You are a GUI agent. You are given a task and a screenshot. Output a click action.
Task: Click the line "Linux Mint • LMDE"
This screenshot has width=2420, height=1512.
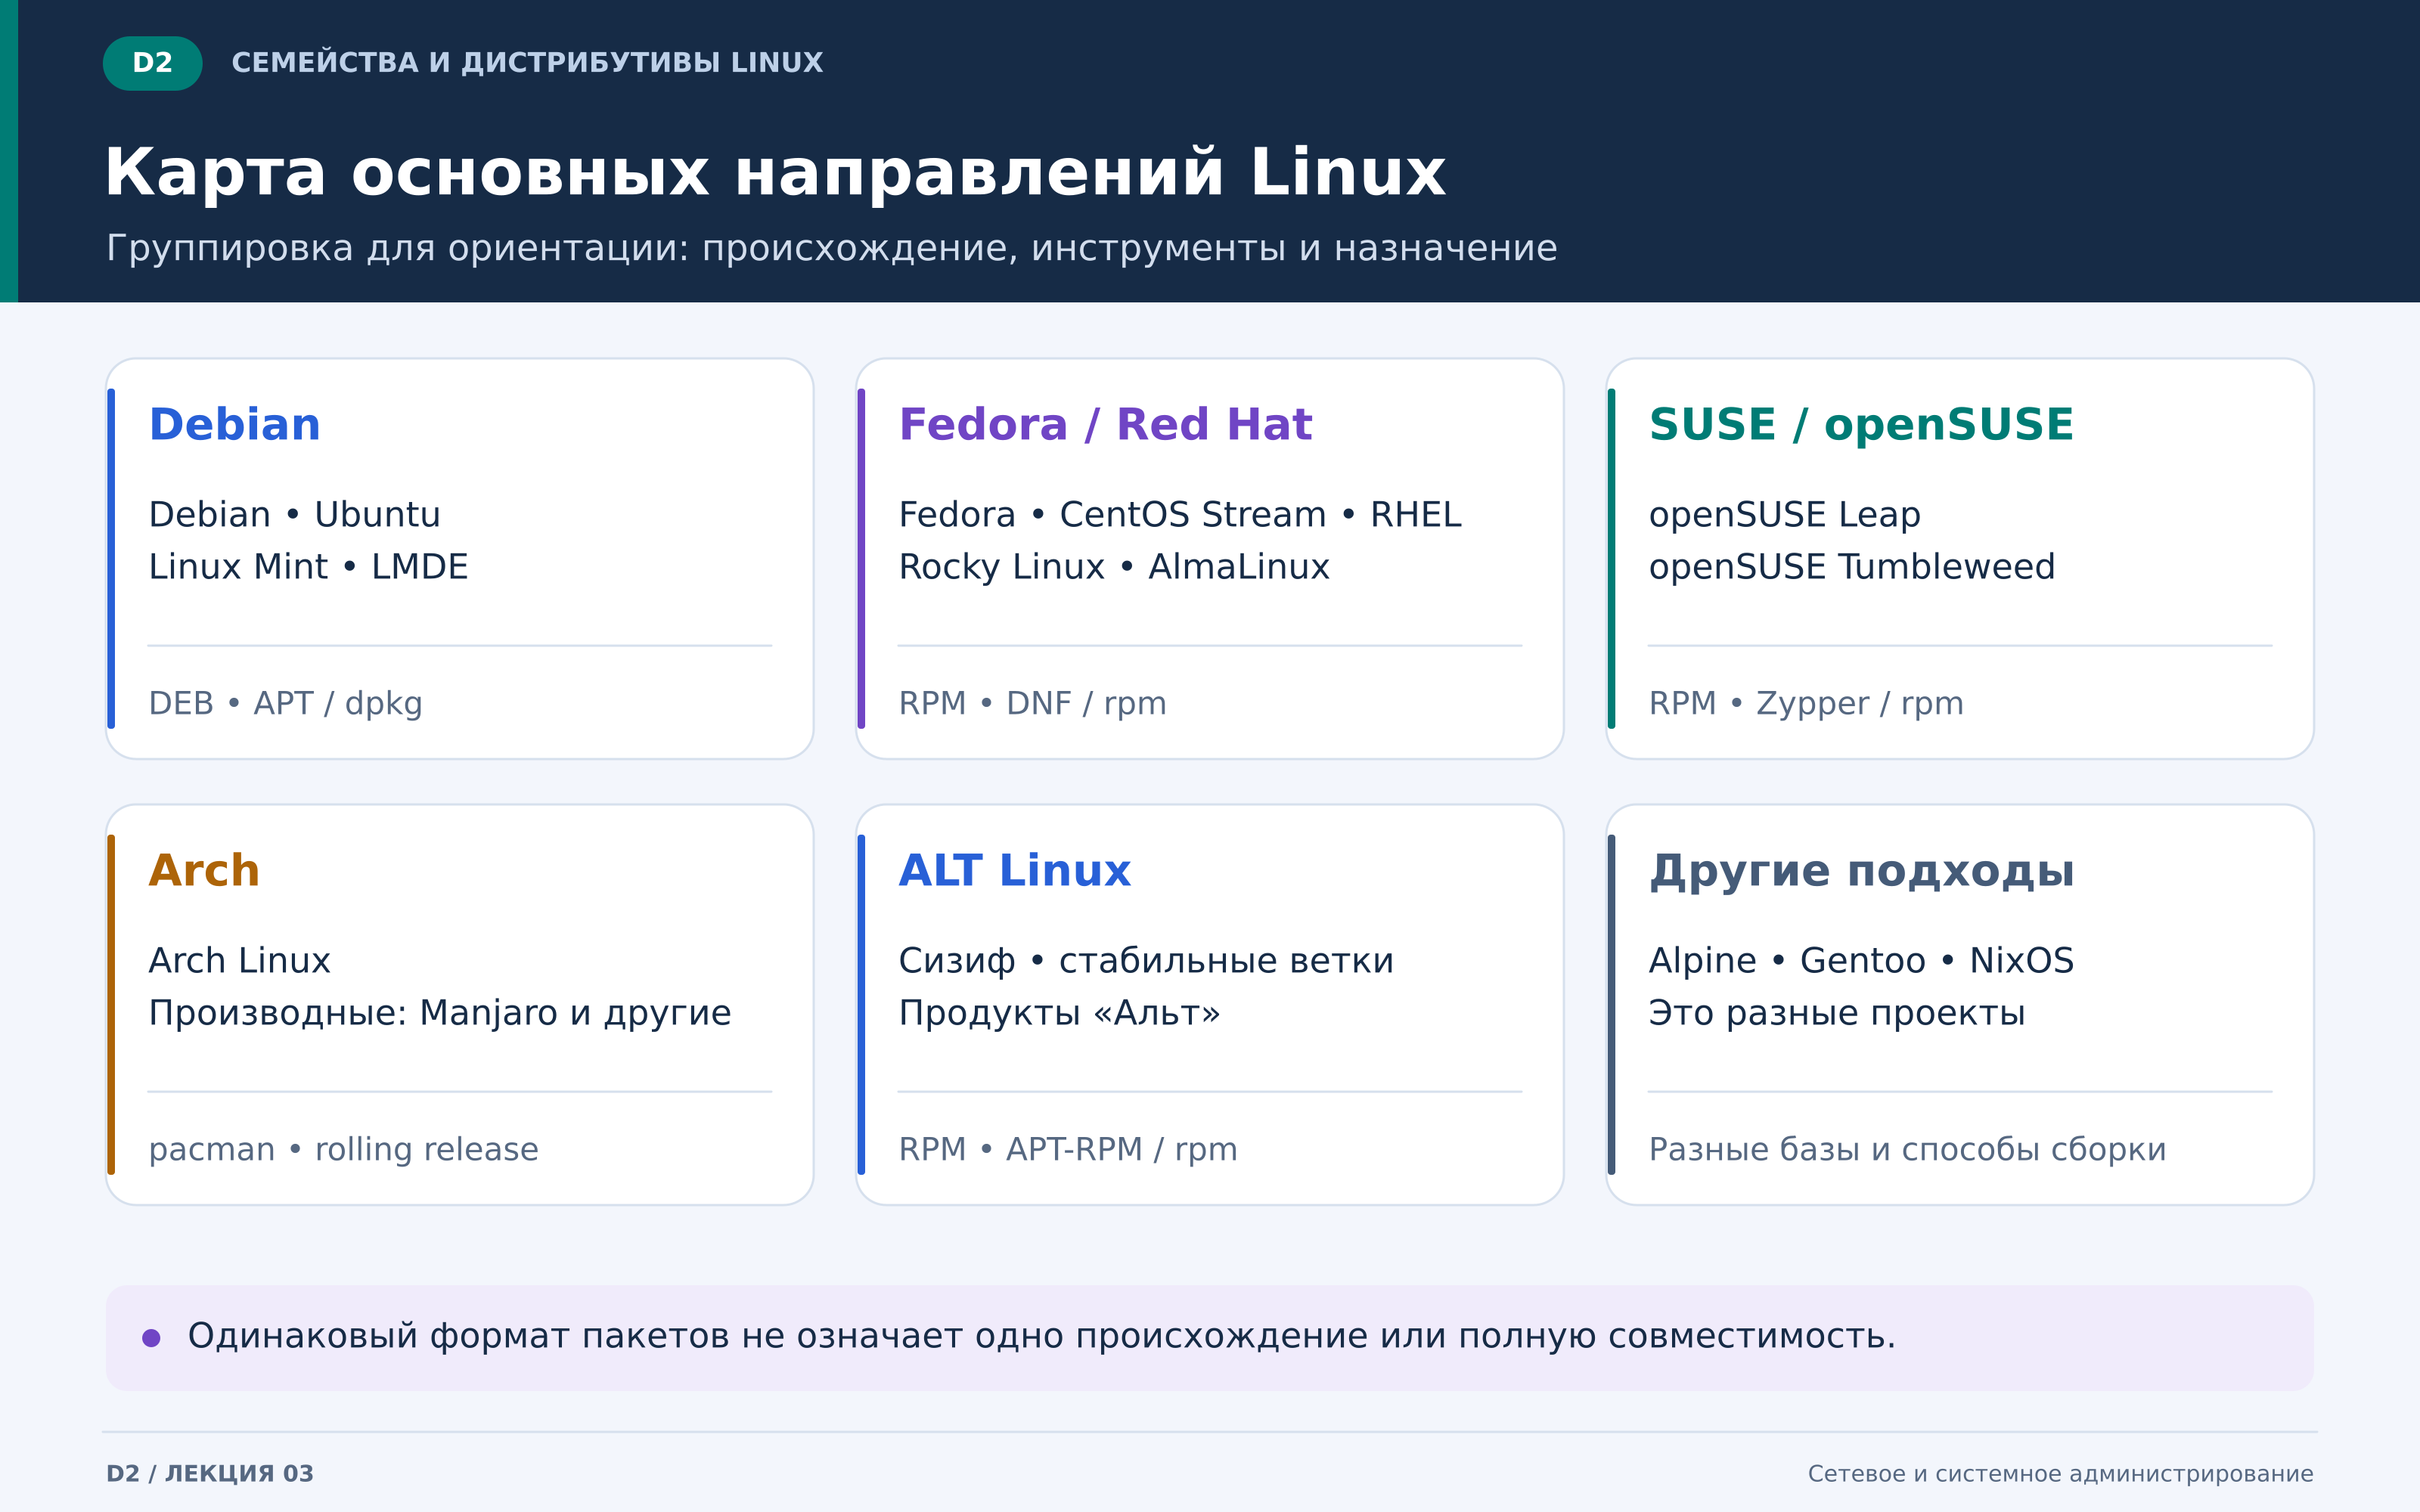pyautogui.click(x=308, y=567)
